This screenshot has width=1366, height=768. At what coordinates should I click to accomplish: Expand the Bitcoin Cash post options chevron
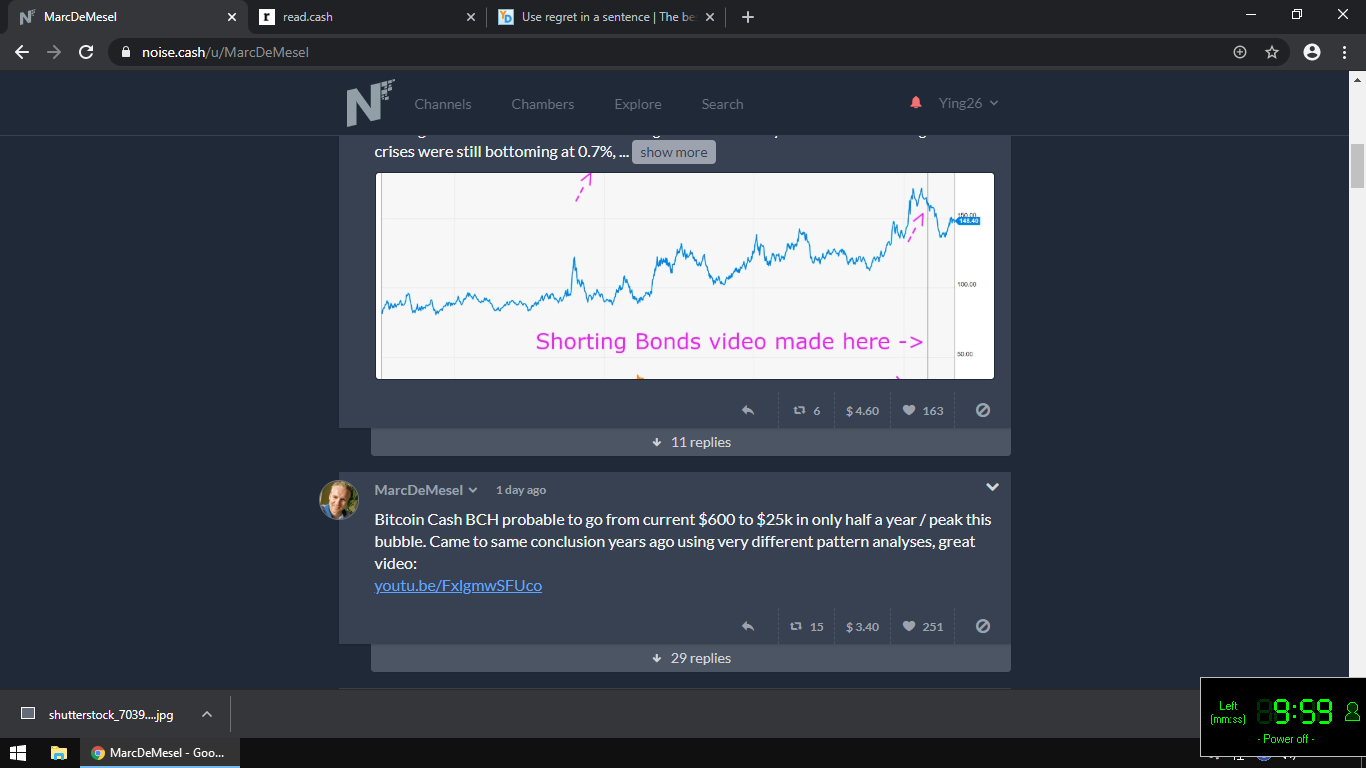pos(992,487)
